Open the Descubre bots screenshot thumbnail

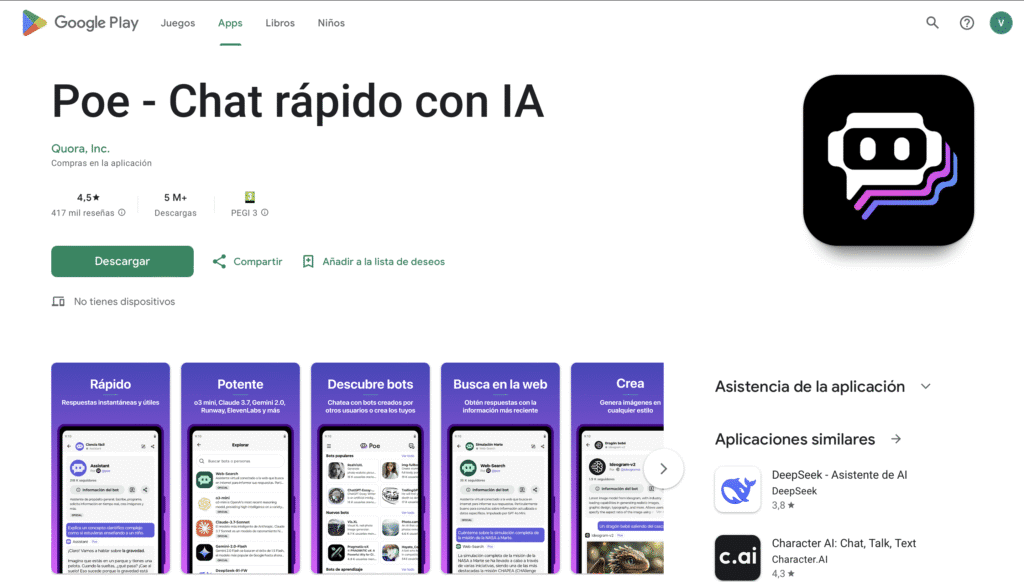point(370,468)
